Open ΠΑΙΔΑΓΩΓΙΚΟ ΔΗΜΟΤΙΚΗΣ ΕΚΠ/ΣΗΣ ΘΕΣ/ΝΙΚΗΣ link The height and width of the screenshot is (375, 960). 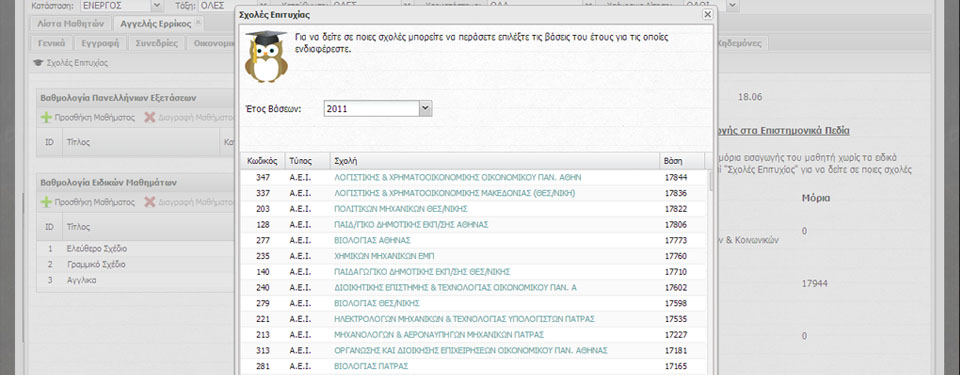pos(422,272)
